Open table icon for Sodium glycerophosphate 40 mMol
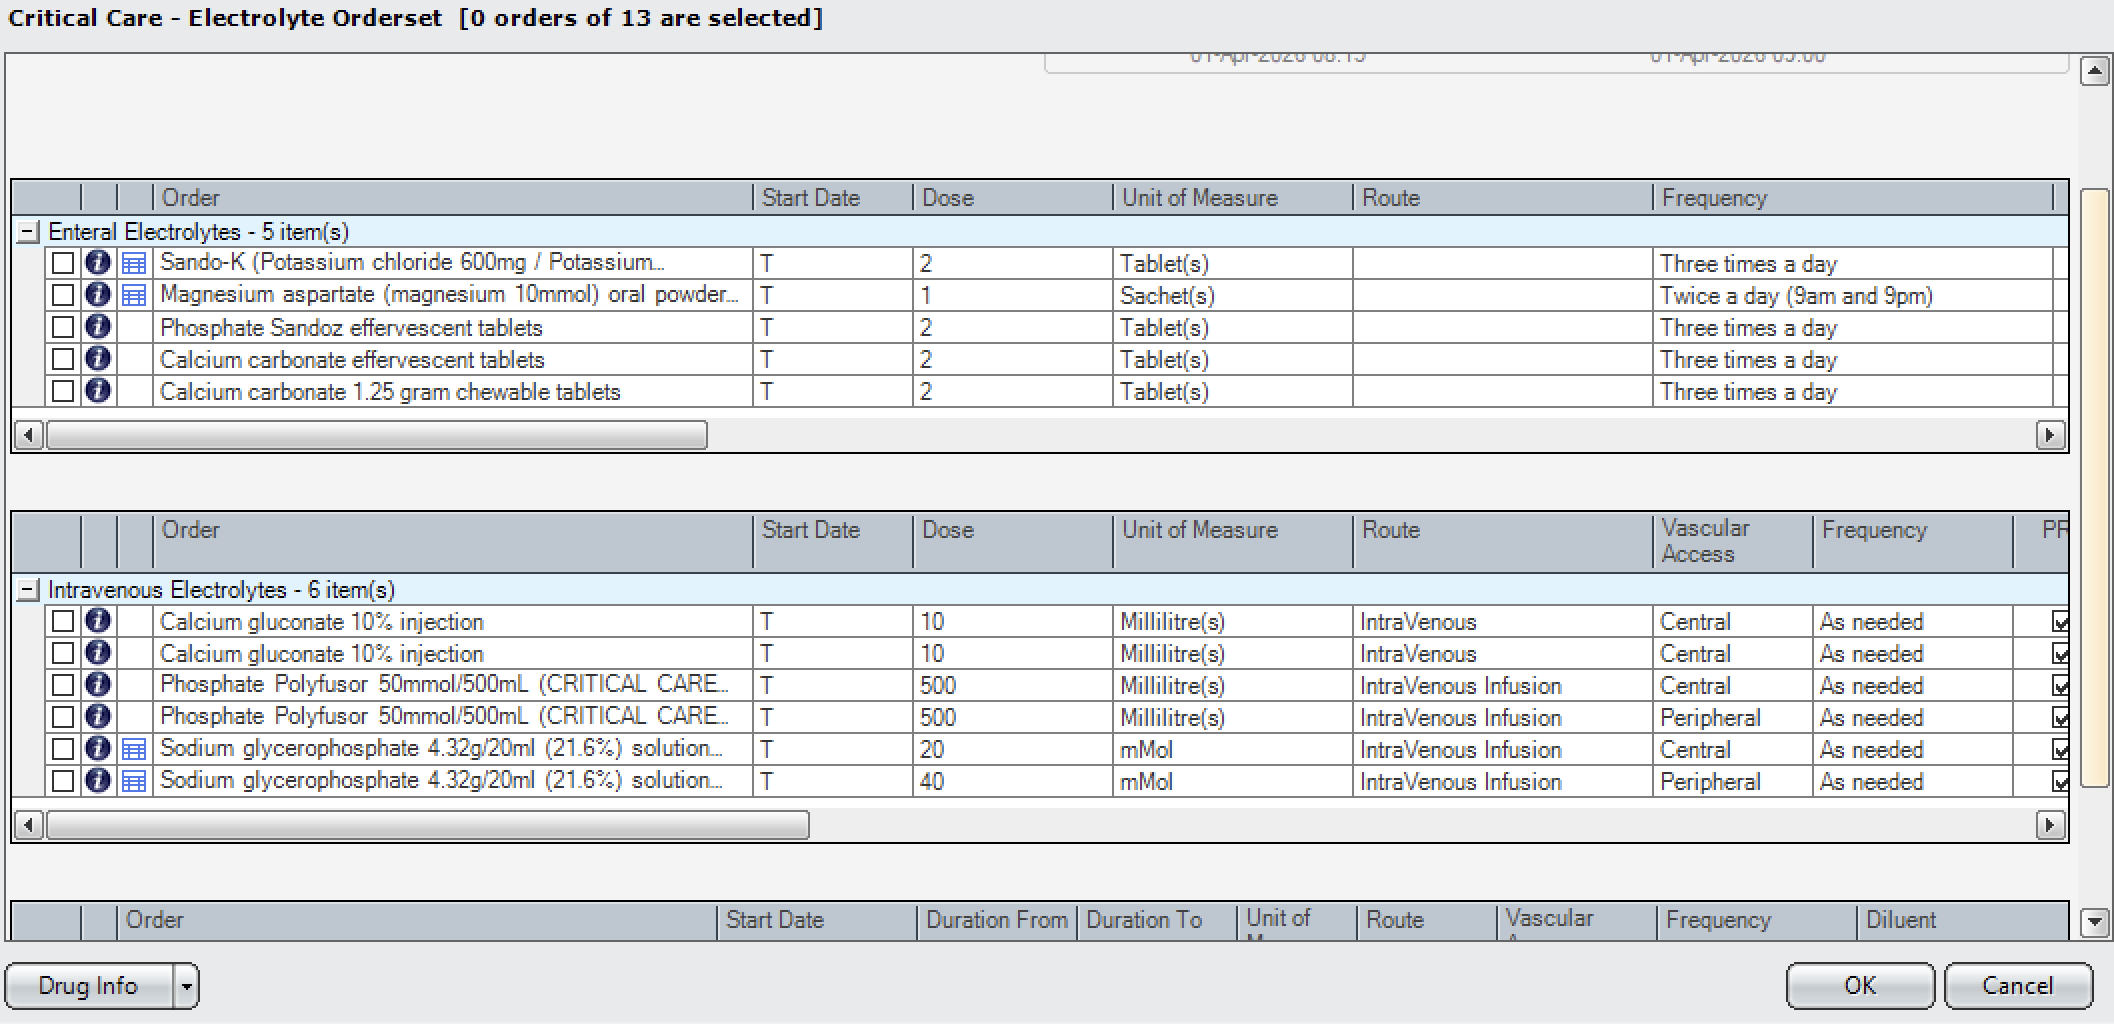This screenshot has height=1024, width=2114. [134, 782]
